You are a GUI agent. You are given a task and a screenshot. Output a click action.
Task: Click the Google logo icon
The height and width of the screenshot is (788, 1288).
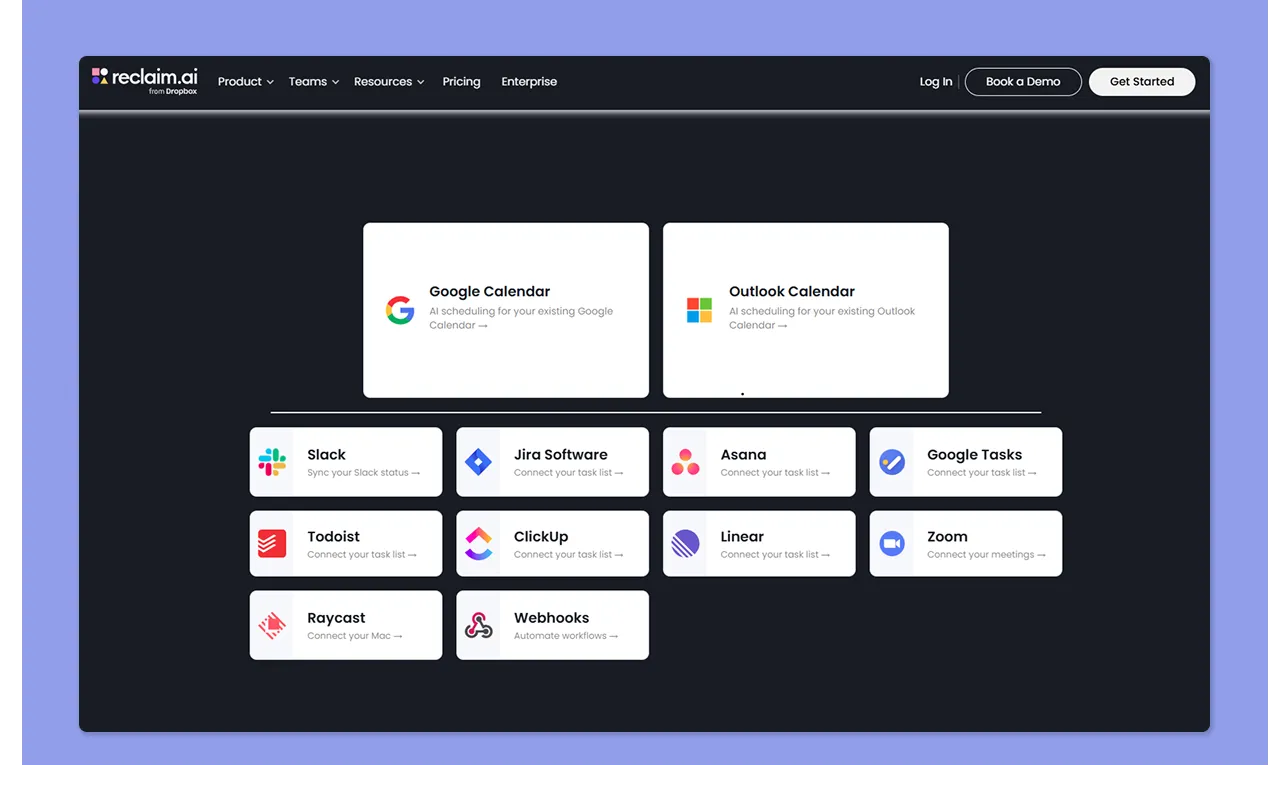click(400, 310)
